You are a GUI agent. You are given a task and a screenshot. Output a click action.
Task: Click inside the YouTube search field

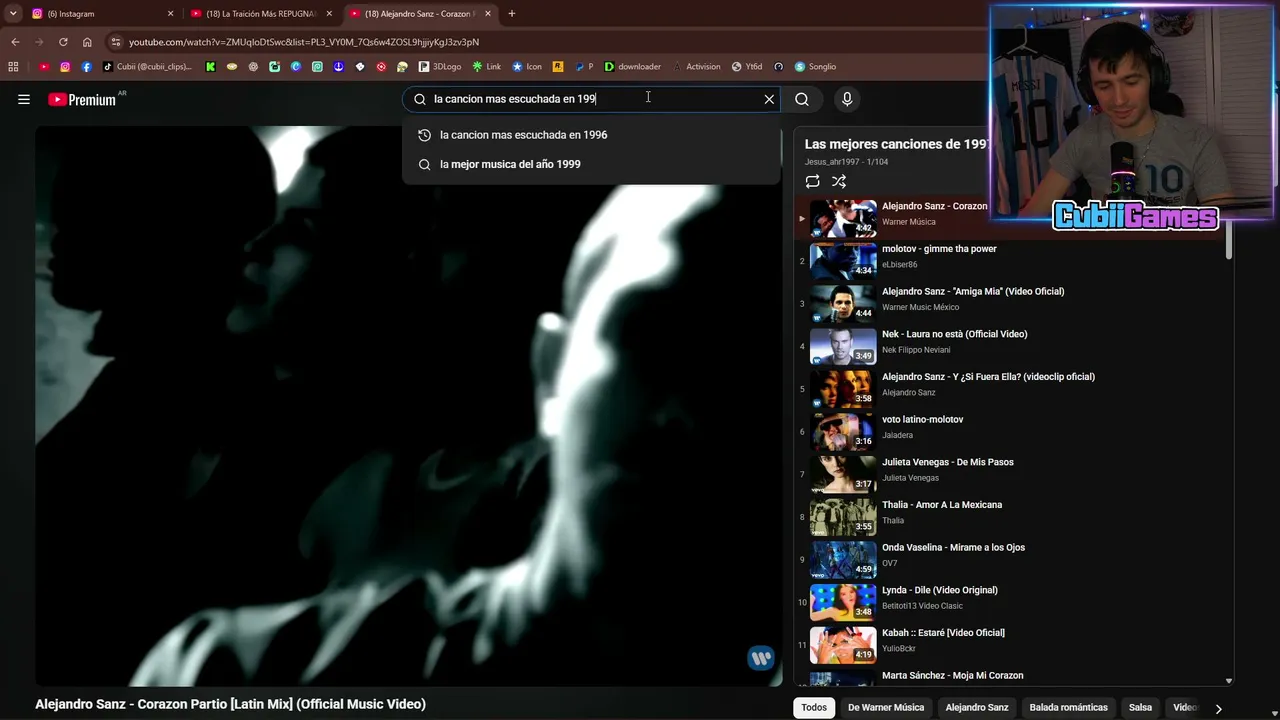pos(590,99)
